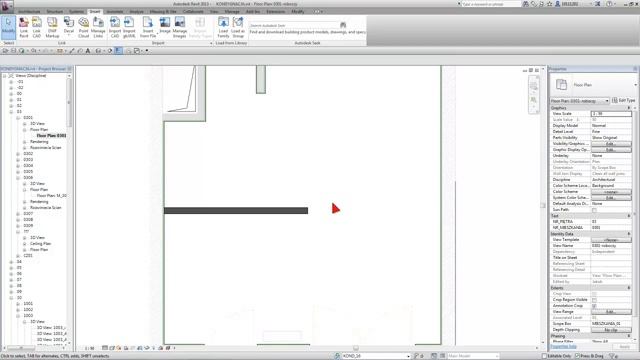
Task: Click the dark wall element in the plan
Action: tap(236, 211)
